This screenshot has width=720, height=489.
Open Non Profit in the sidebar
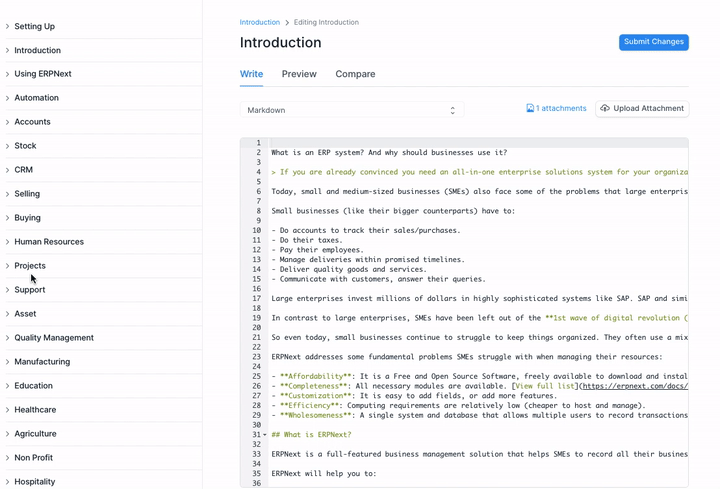click(34, 458)
